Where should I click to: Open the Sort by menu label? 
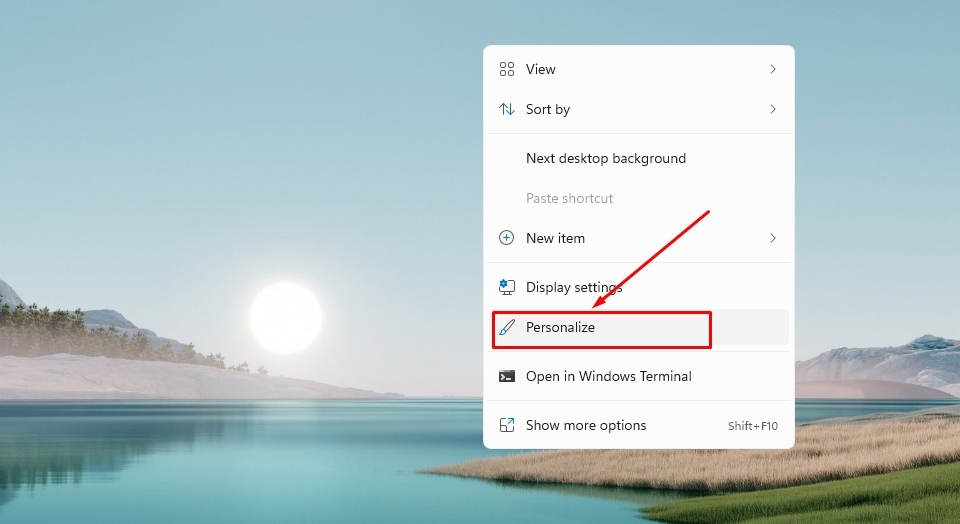(548, 110)
